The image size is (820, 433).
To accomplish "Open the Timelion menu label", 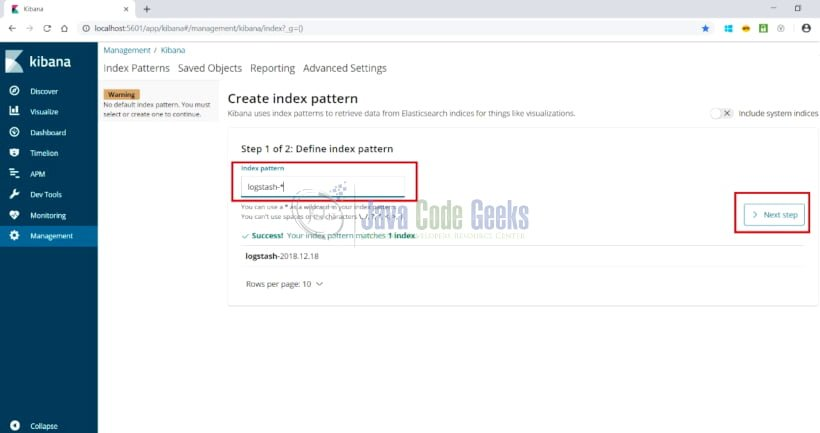I will pos(44,153).
